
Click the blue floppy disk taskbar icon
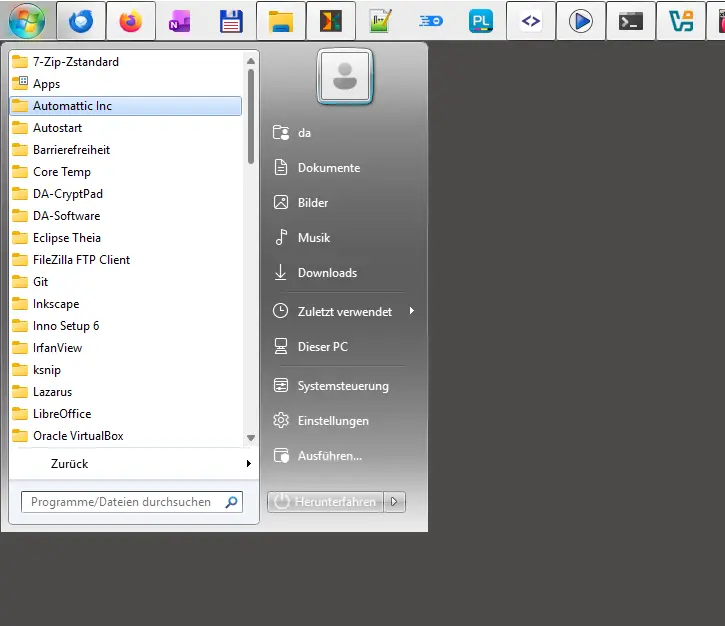coord(231,21)
